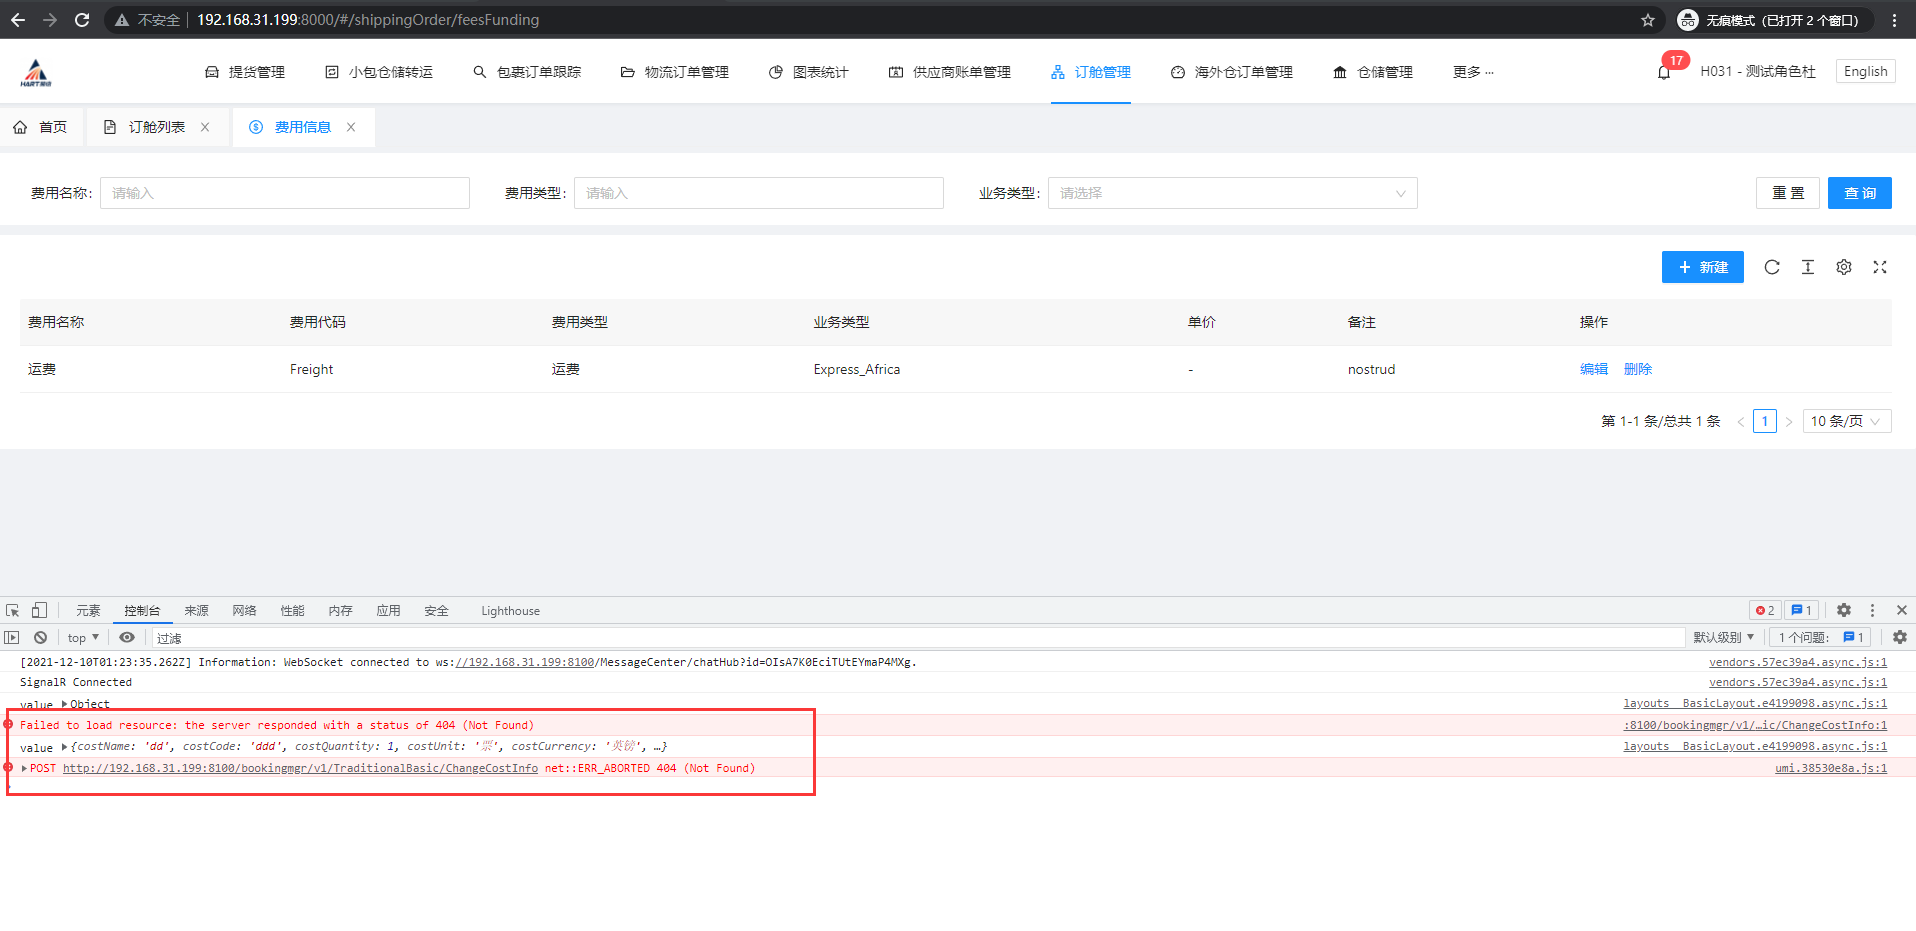The height and width of the screenshot is (931, 1916).
Task: Open the notification bell with 17 badge
Action: [1664, 72]
